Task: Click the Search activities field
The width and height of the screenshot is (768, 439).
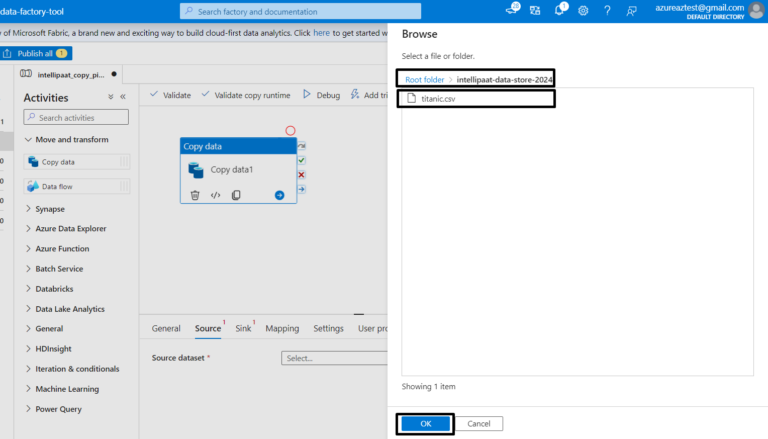Action: coord(76,118)
